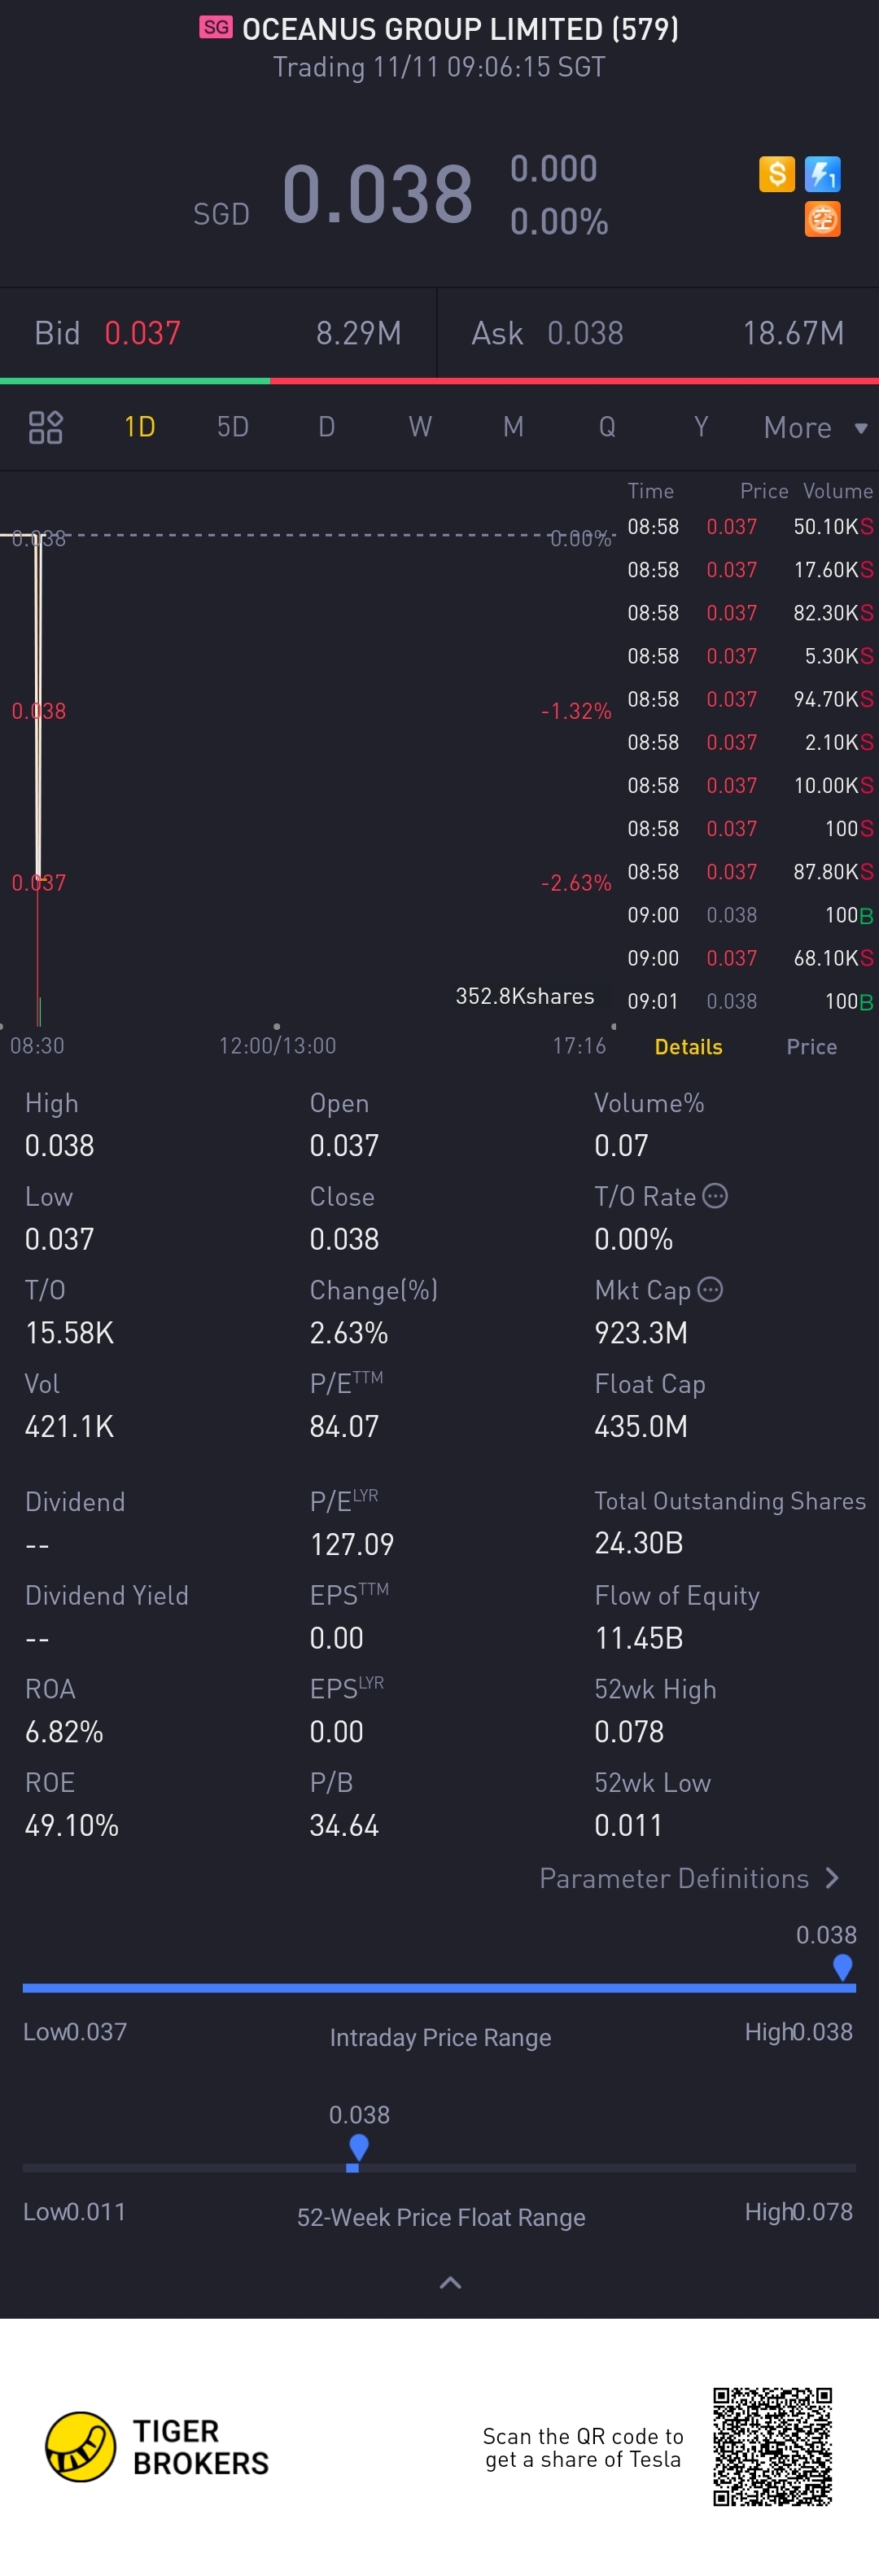Tap the orange financing badge icon
This screenshot has height=2576, width=879.
[x=823, y=219]
